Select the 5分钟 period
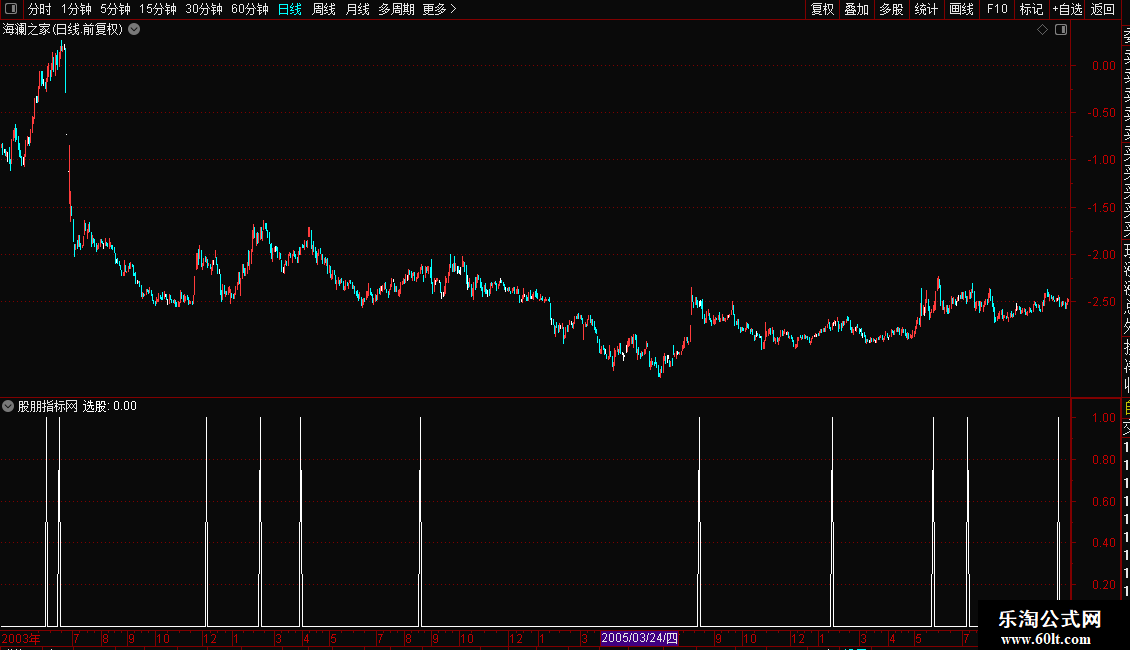 (115, 9)
